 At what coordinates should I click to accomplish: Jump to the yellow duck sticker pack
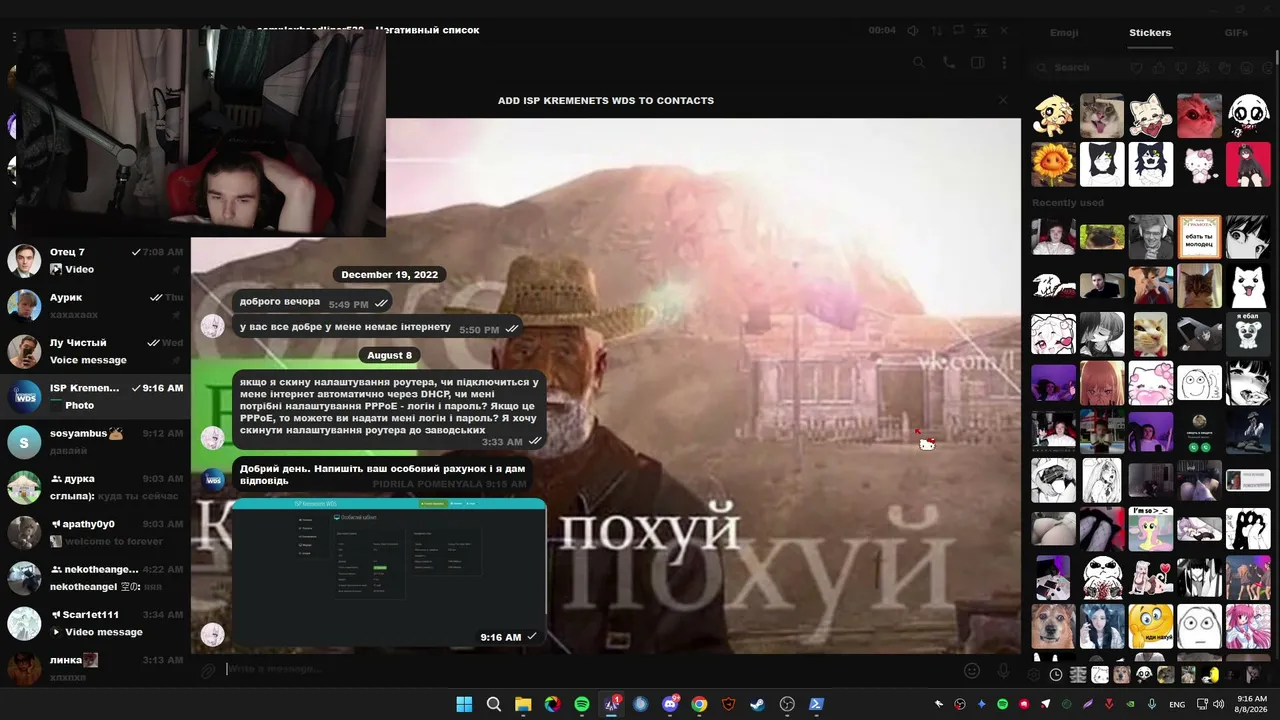(x=1210, y=675)
